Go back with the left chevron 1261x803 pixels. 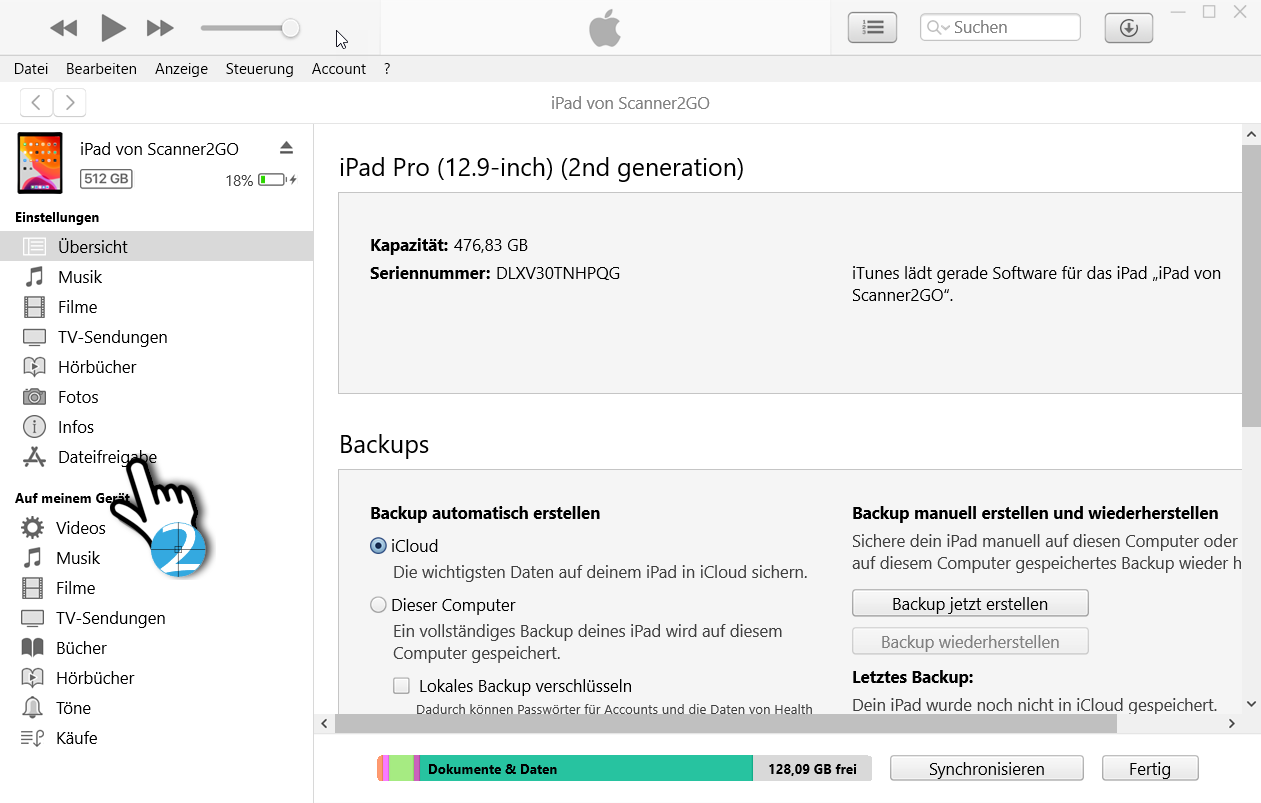coord(36,102)
